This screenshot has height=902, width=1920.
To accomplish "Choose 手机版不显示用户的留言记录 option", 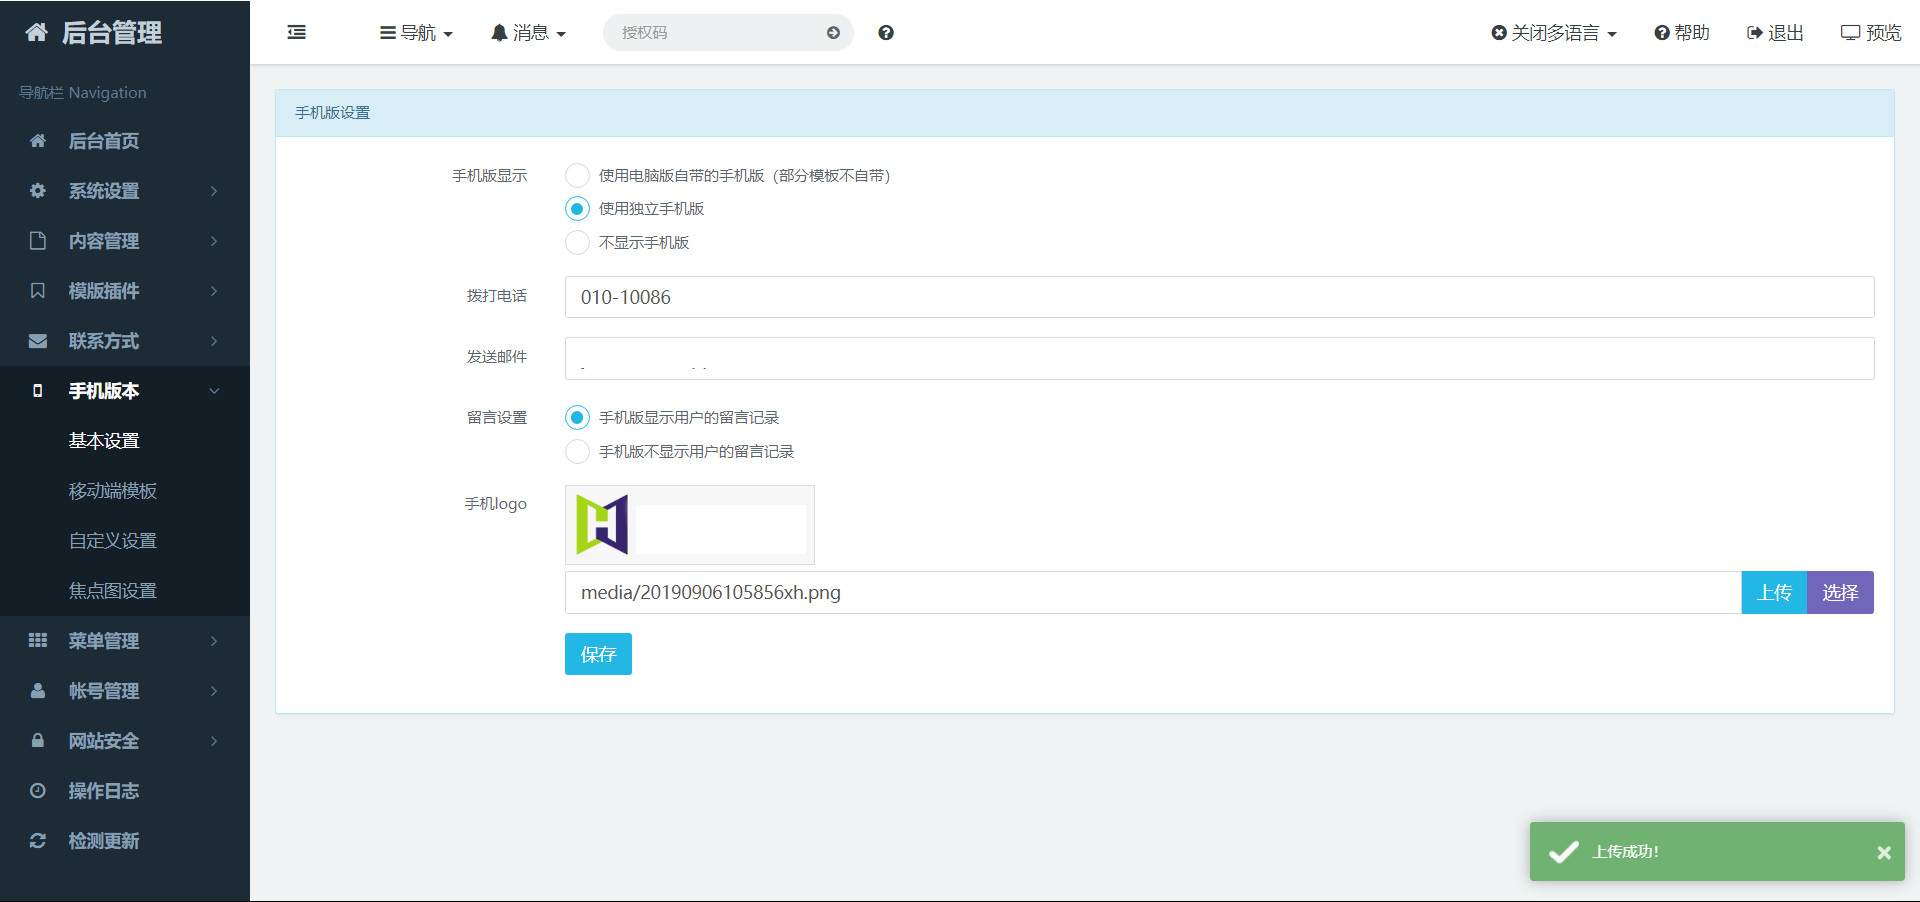I will point(577,452).
